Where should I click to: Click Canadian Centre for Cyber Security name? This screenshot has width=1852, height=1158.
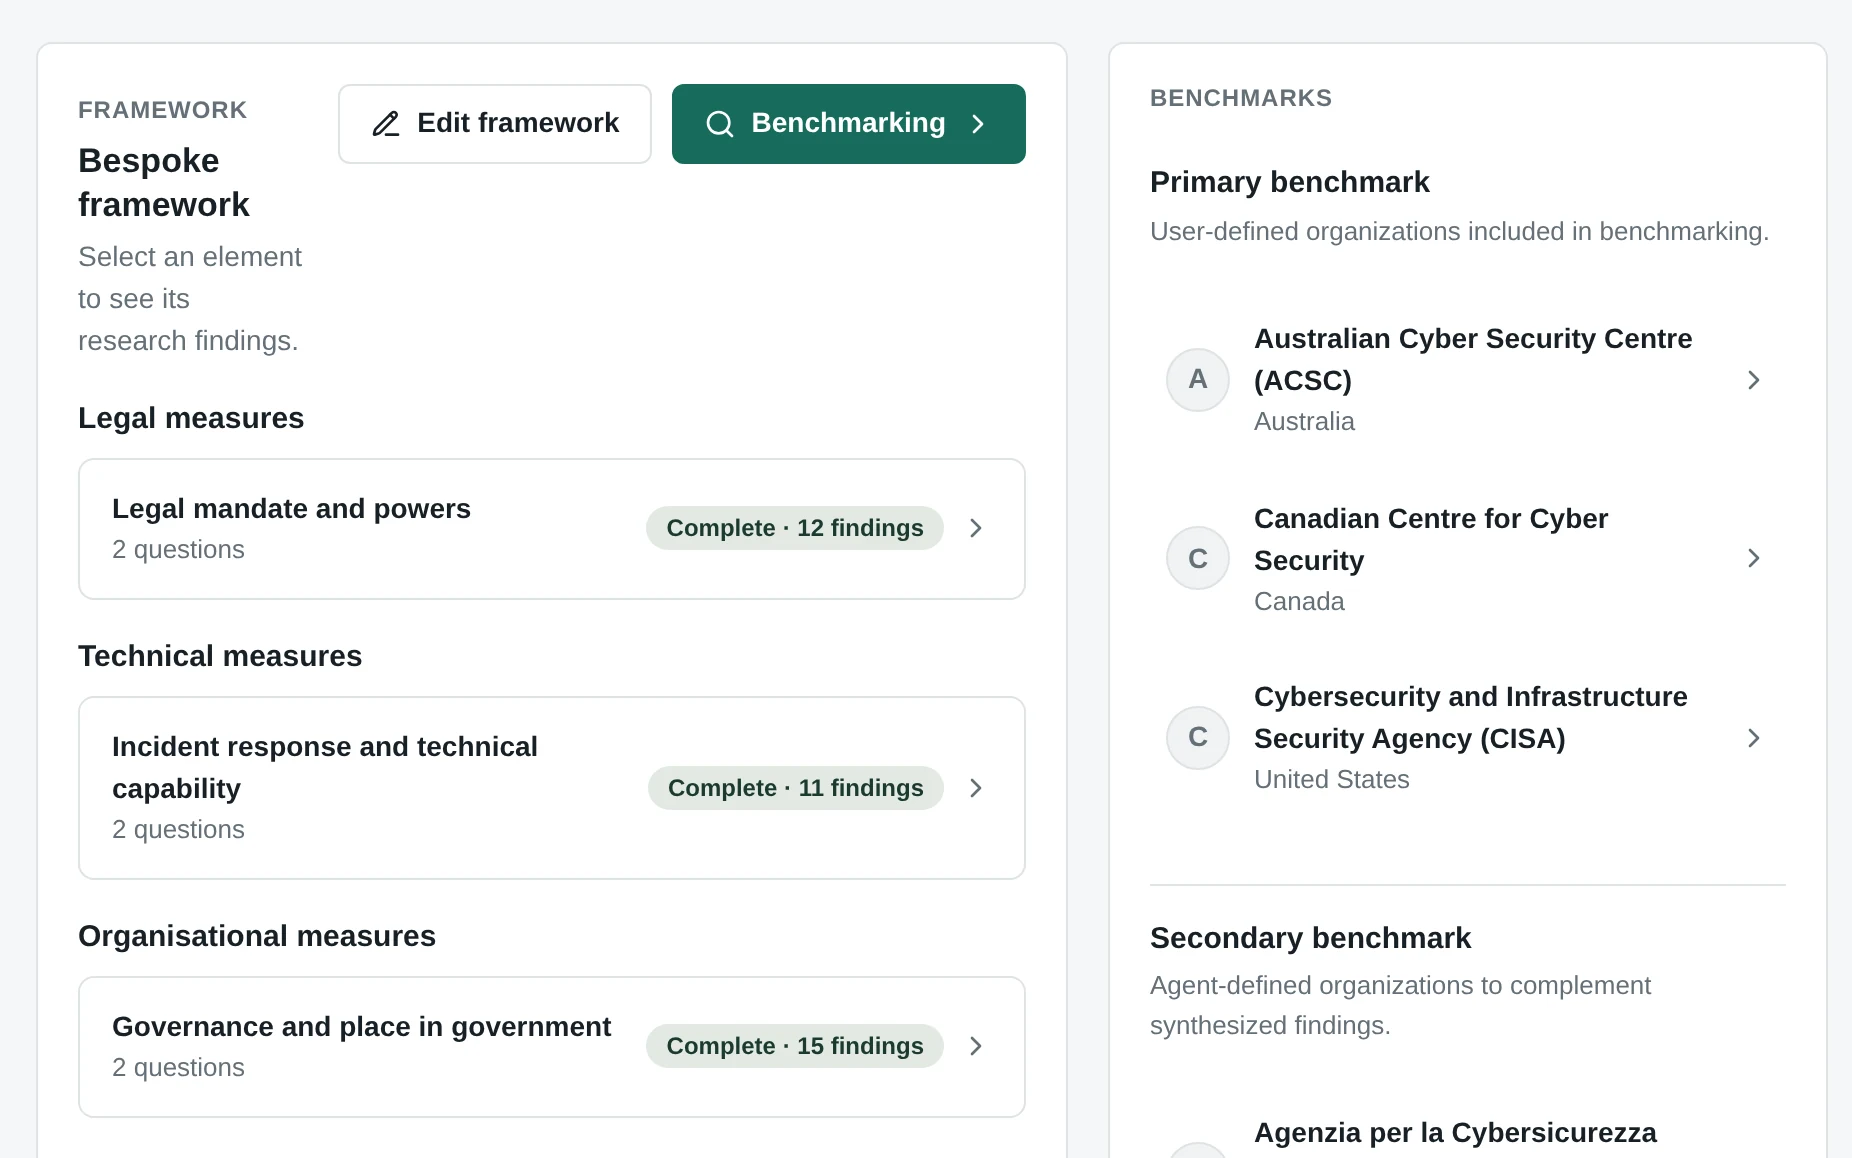point(1431,539)
